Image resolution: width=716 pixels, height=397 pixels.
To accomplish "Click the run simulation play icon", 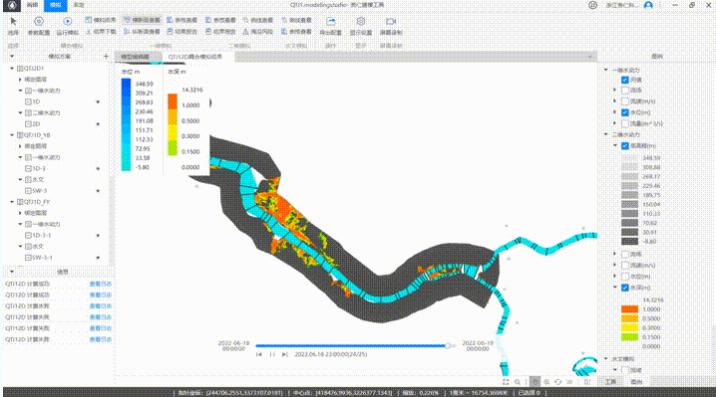I will (68, 21).
